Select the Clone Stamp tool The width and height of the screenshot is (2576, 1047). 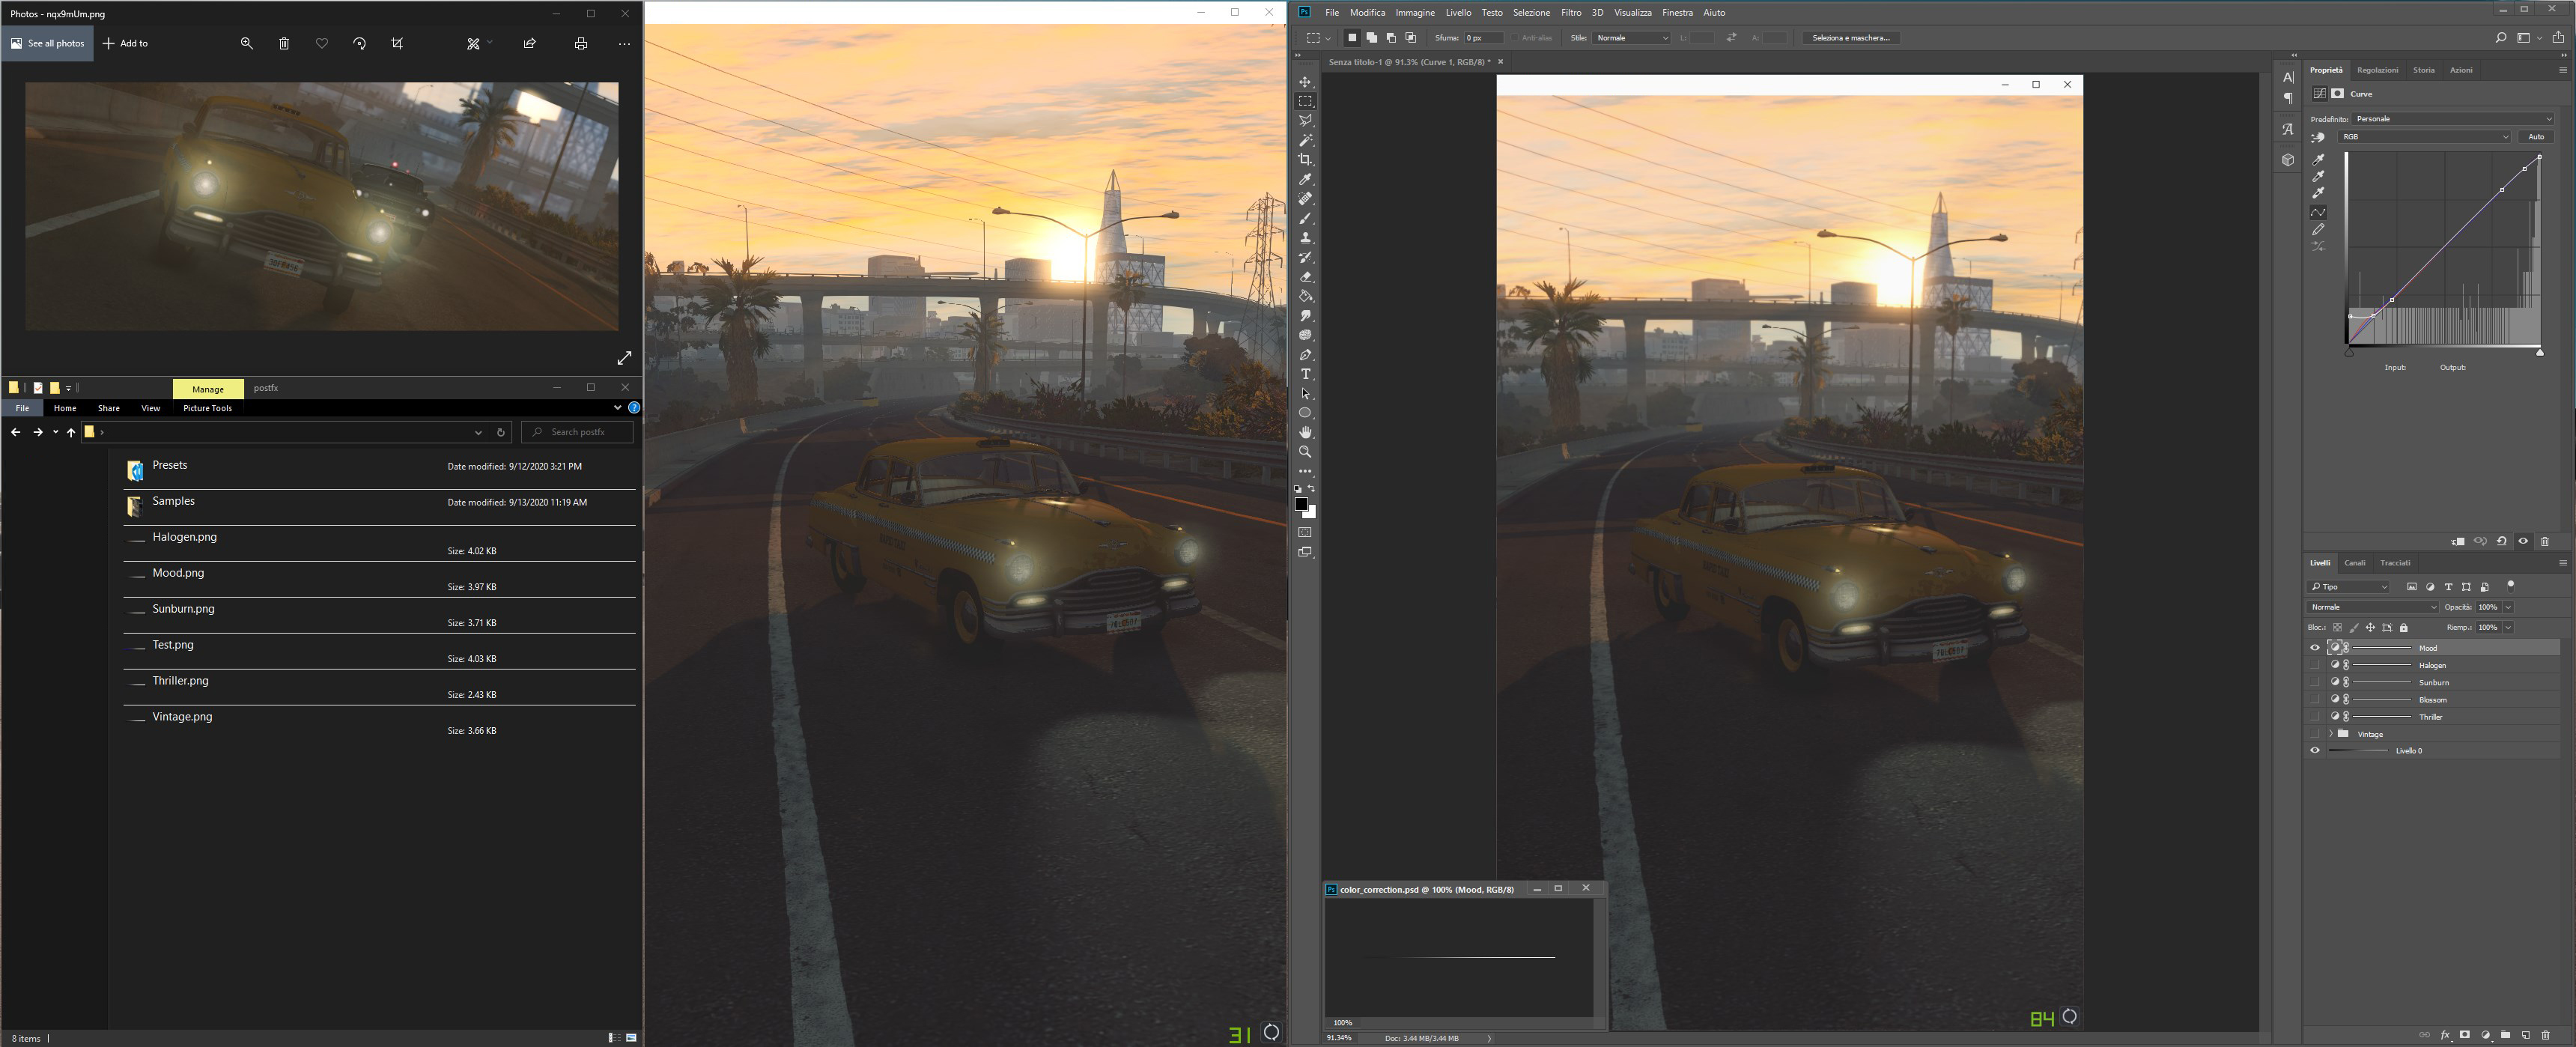tap(1305, 238)
